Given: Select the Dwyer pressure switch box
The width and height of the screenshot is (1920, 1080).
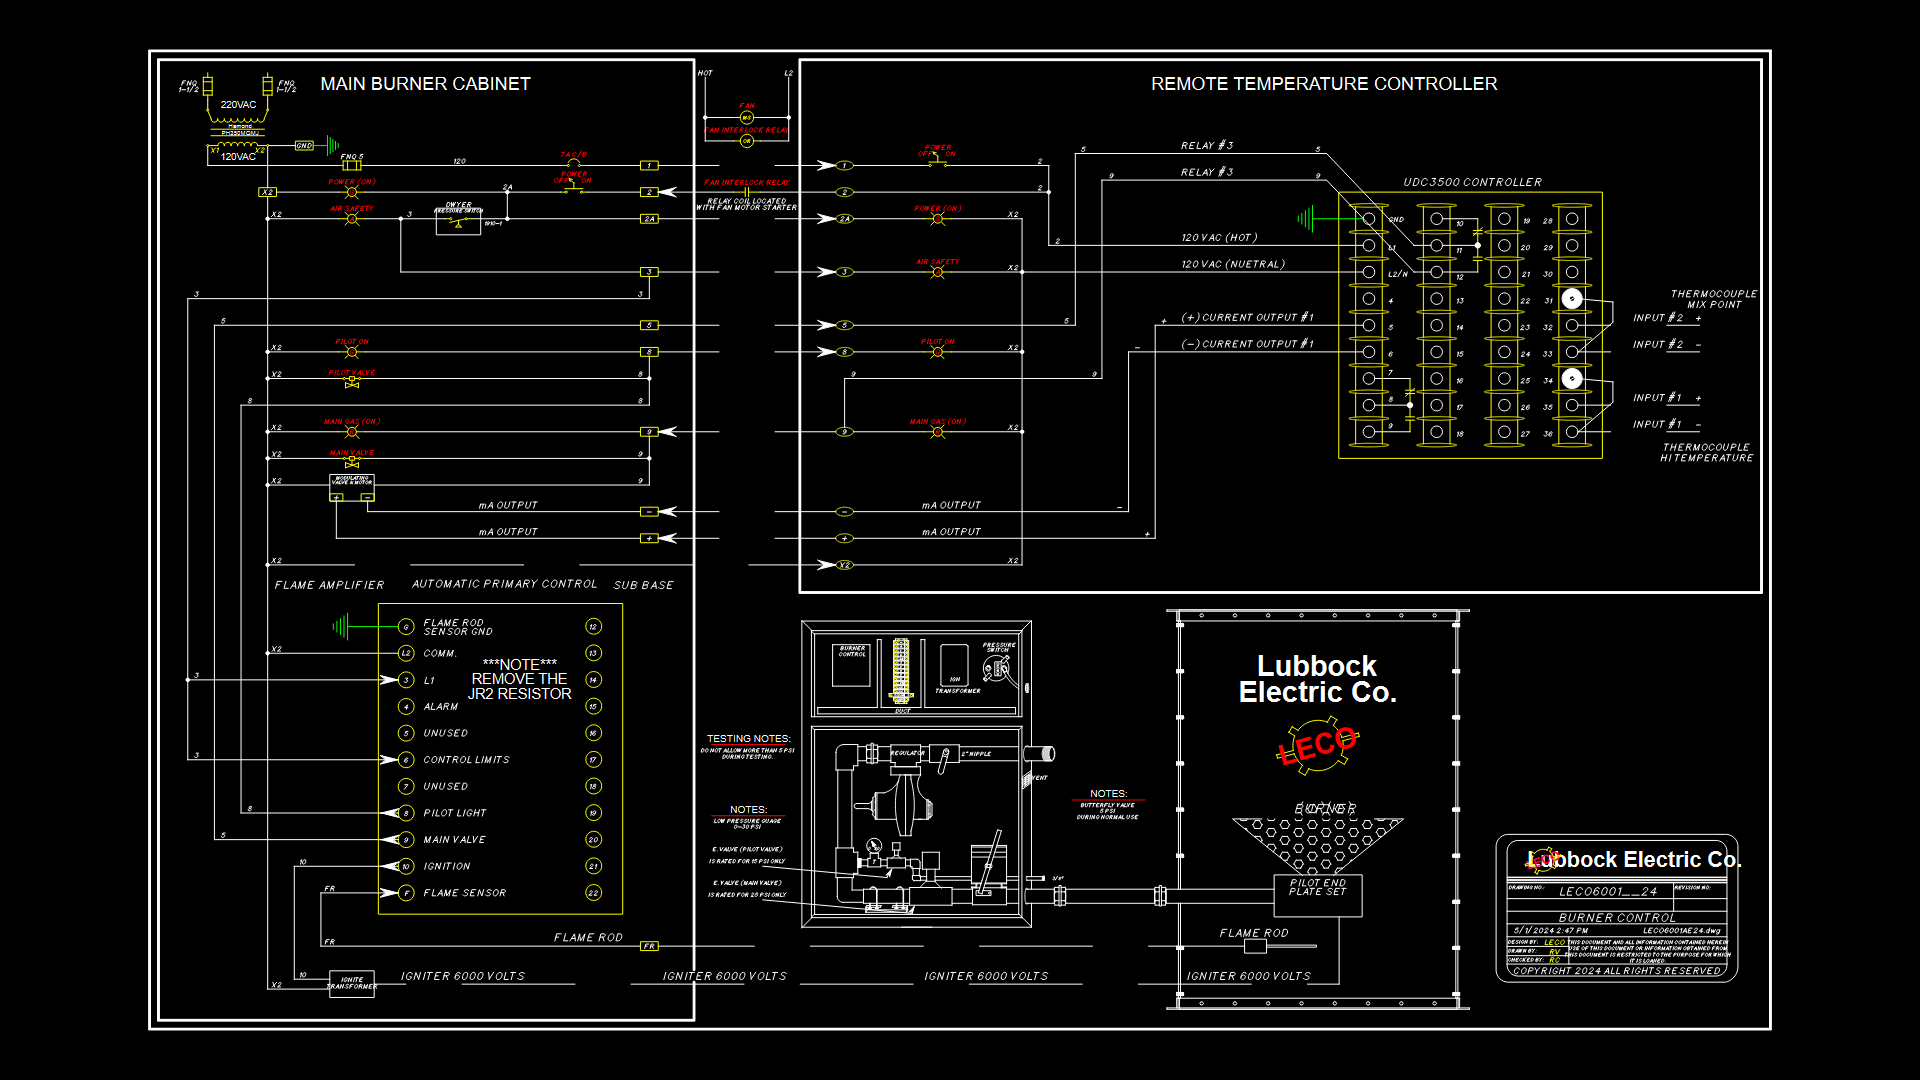Looking at the screenshot, I should click(458, 221).
